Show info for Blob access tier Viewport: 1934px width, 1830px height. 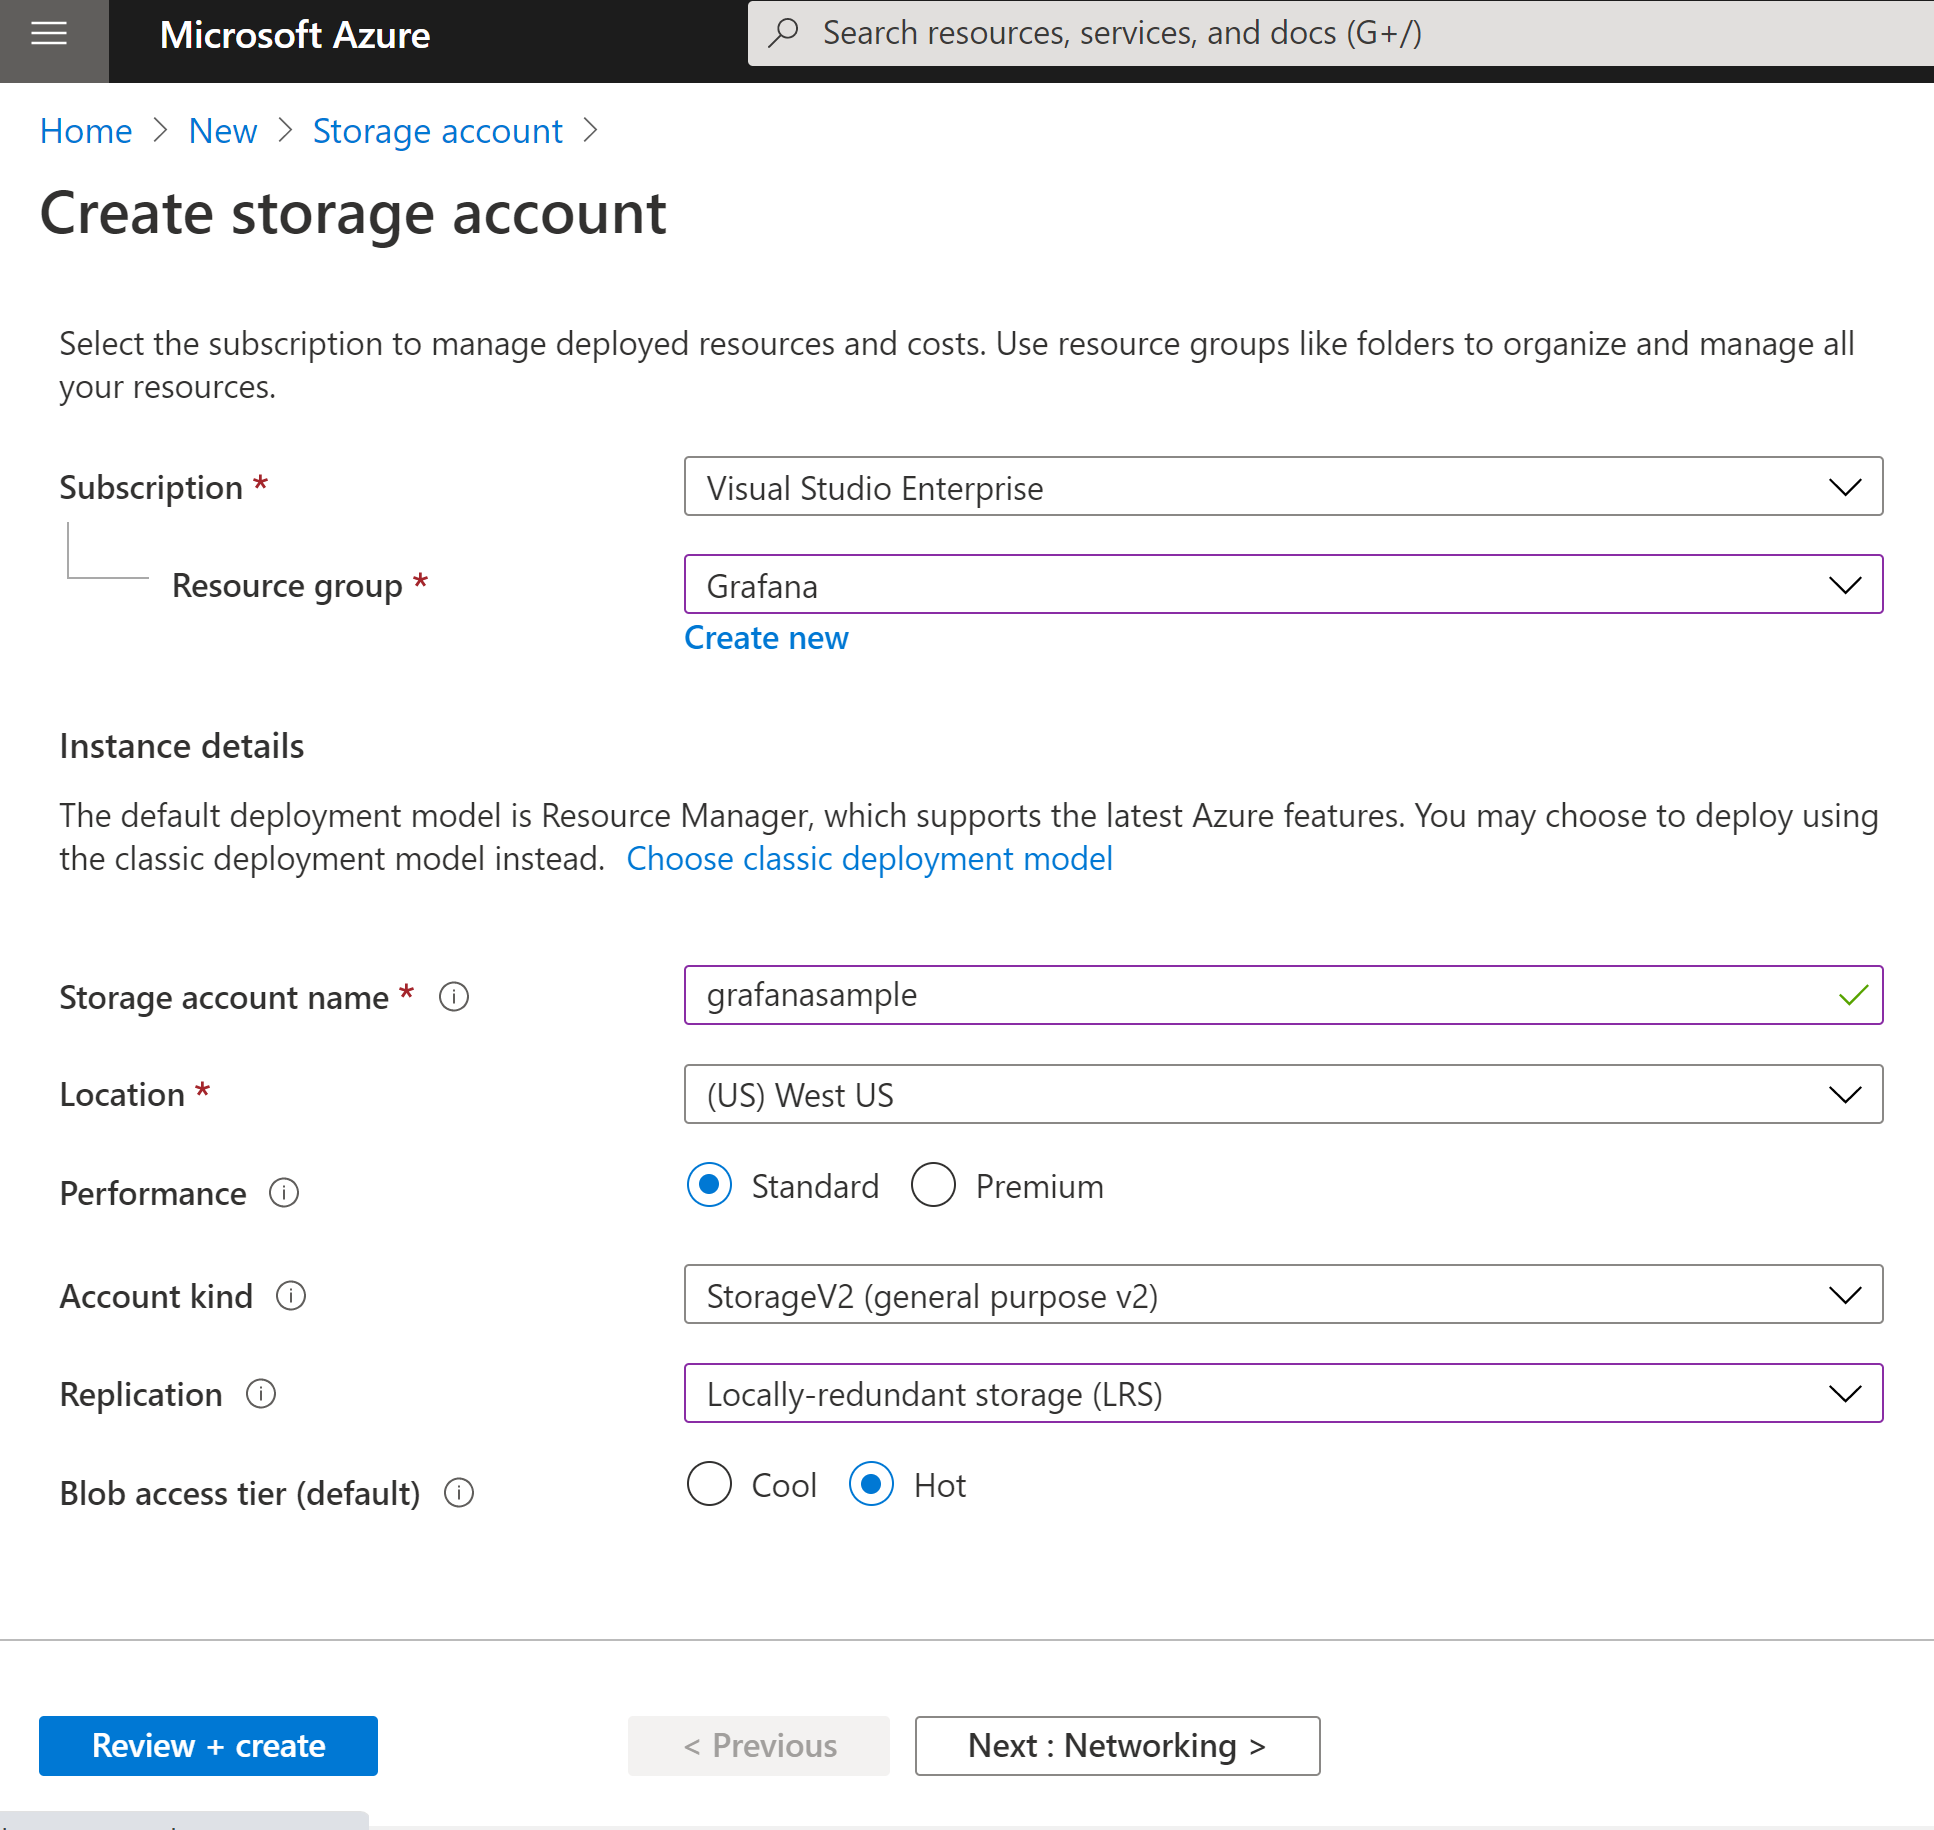tap(459, 1493)
